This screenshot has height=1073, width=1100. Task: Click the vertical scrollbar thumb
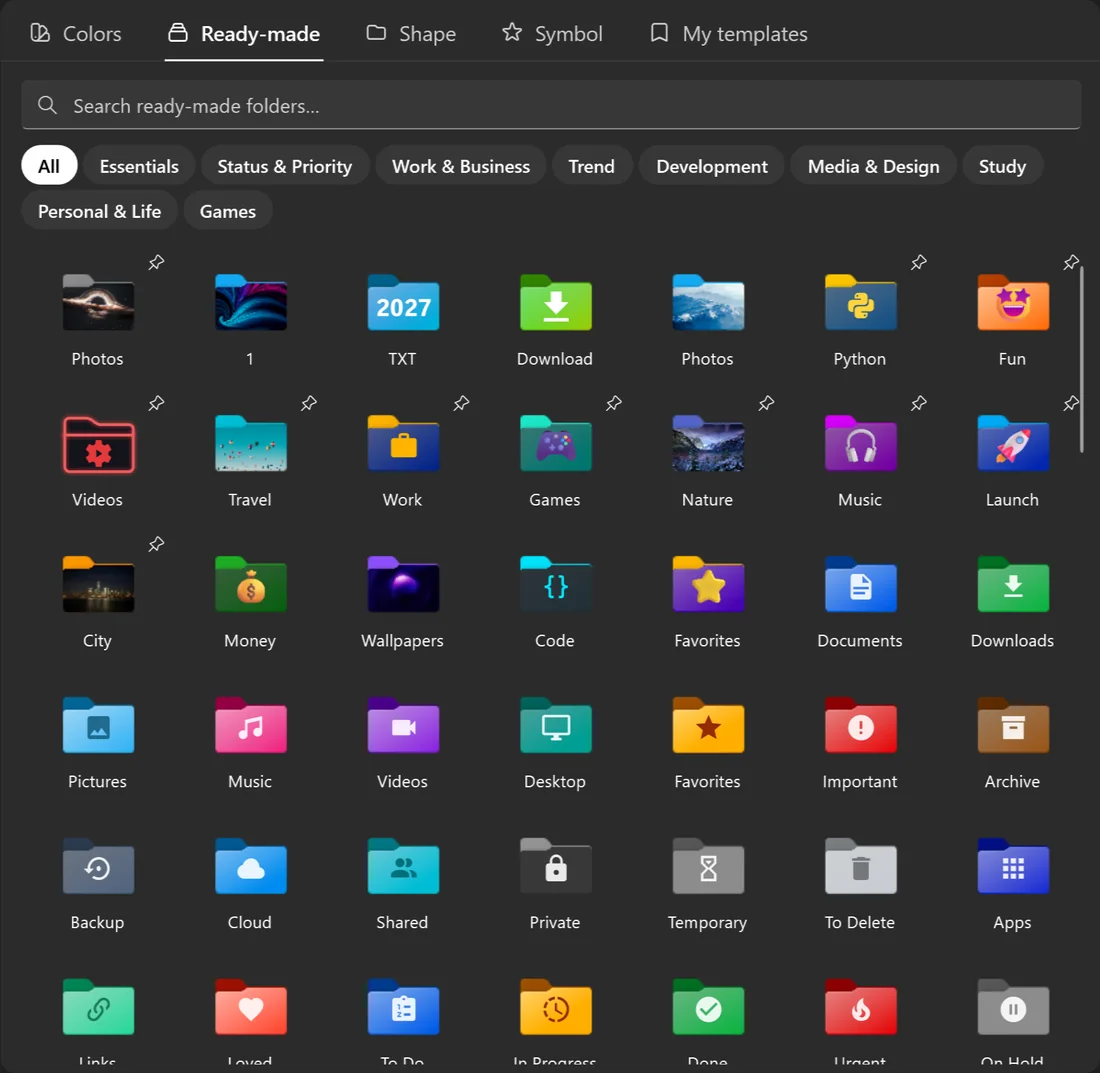(x=1081, y=359)
